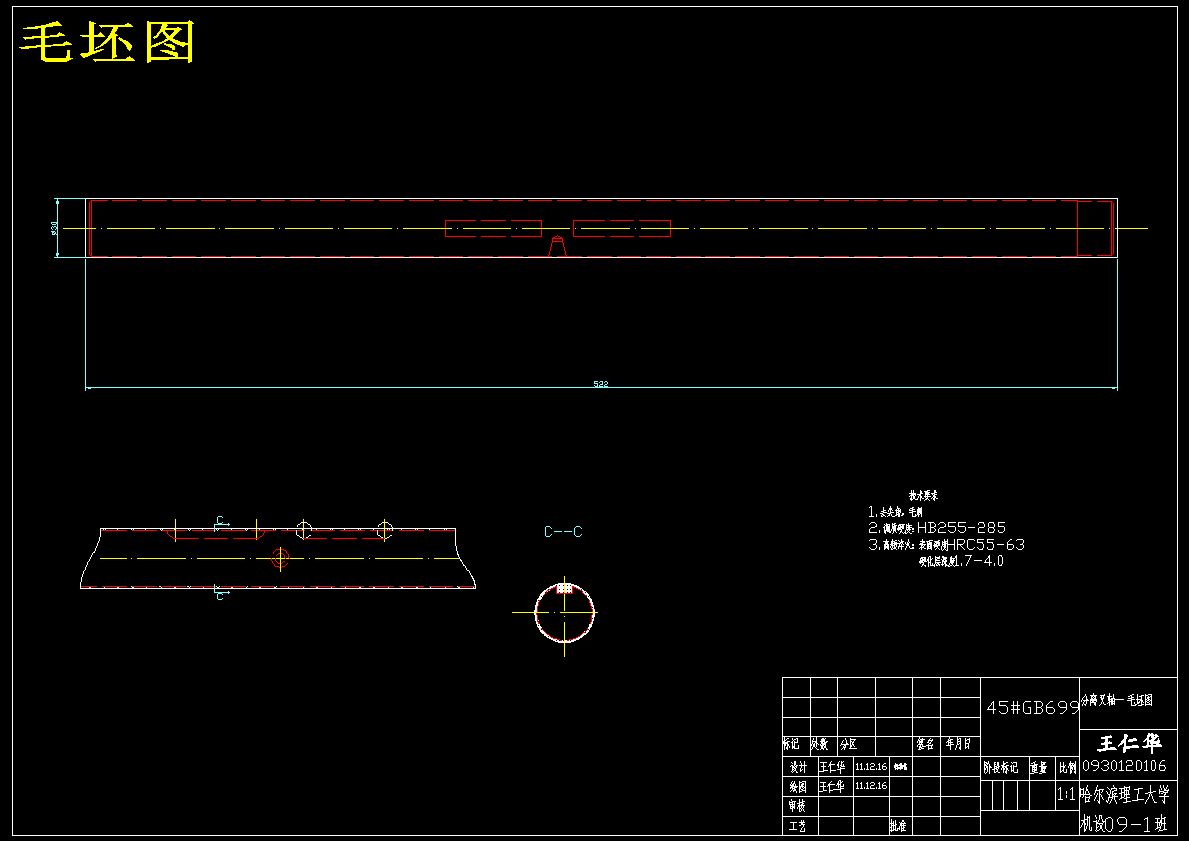Select the HRC55-63 surface hardness line
This screenshot has height=841, width=1189.
pyautogui.click(x=946, y=544)
